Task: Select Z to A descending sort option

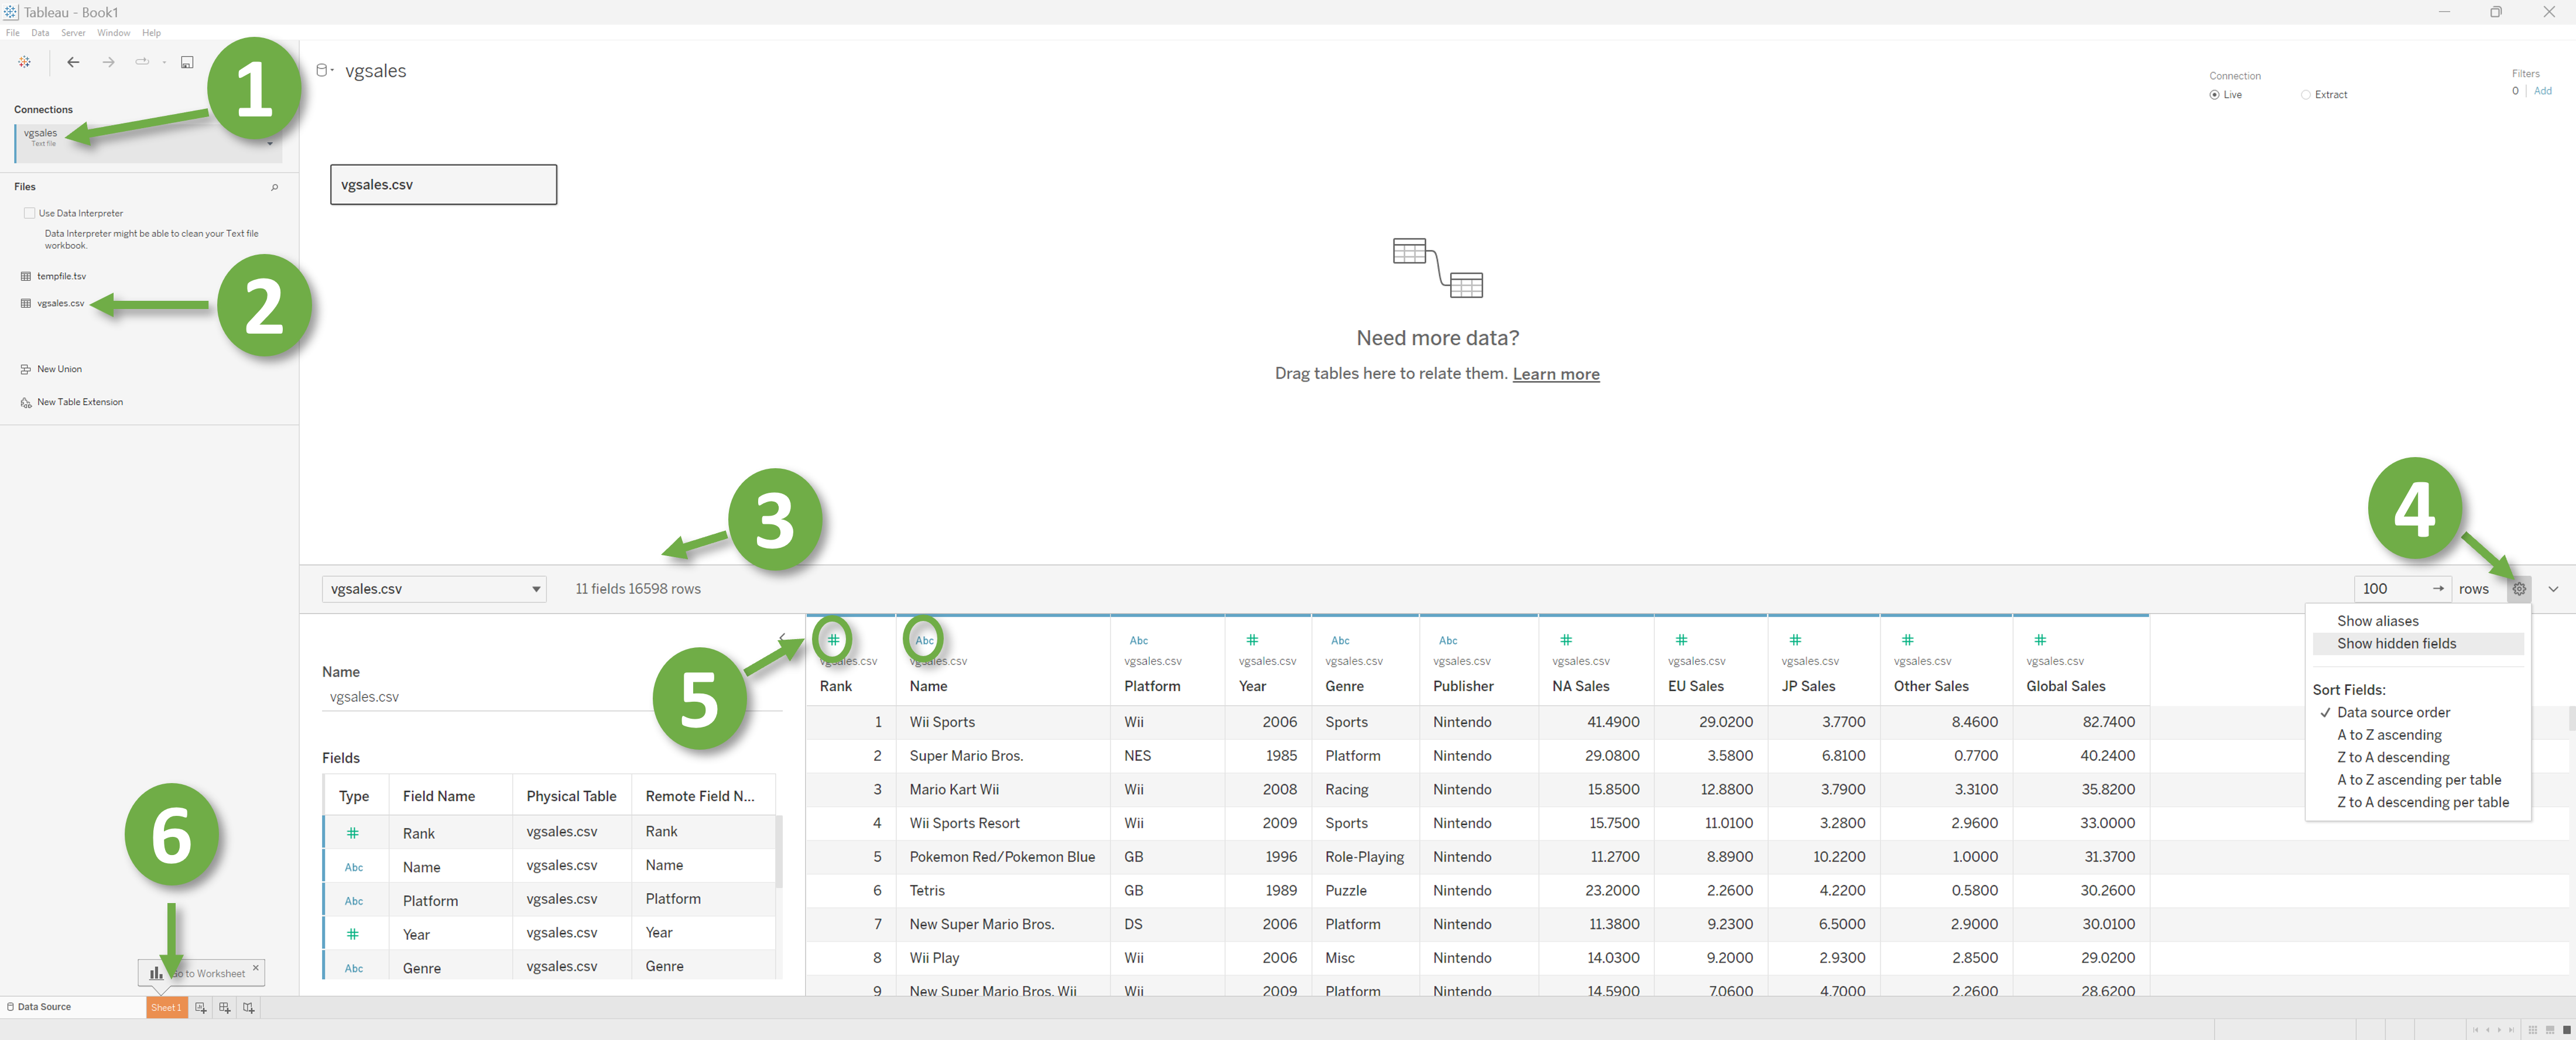Action: point(2393,758)
